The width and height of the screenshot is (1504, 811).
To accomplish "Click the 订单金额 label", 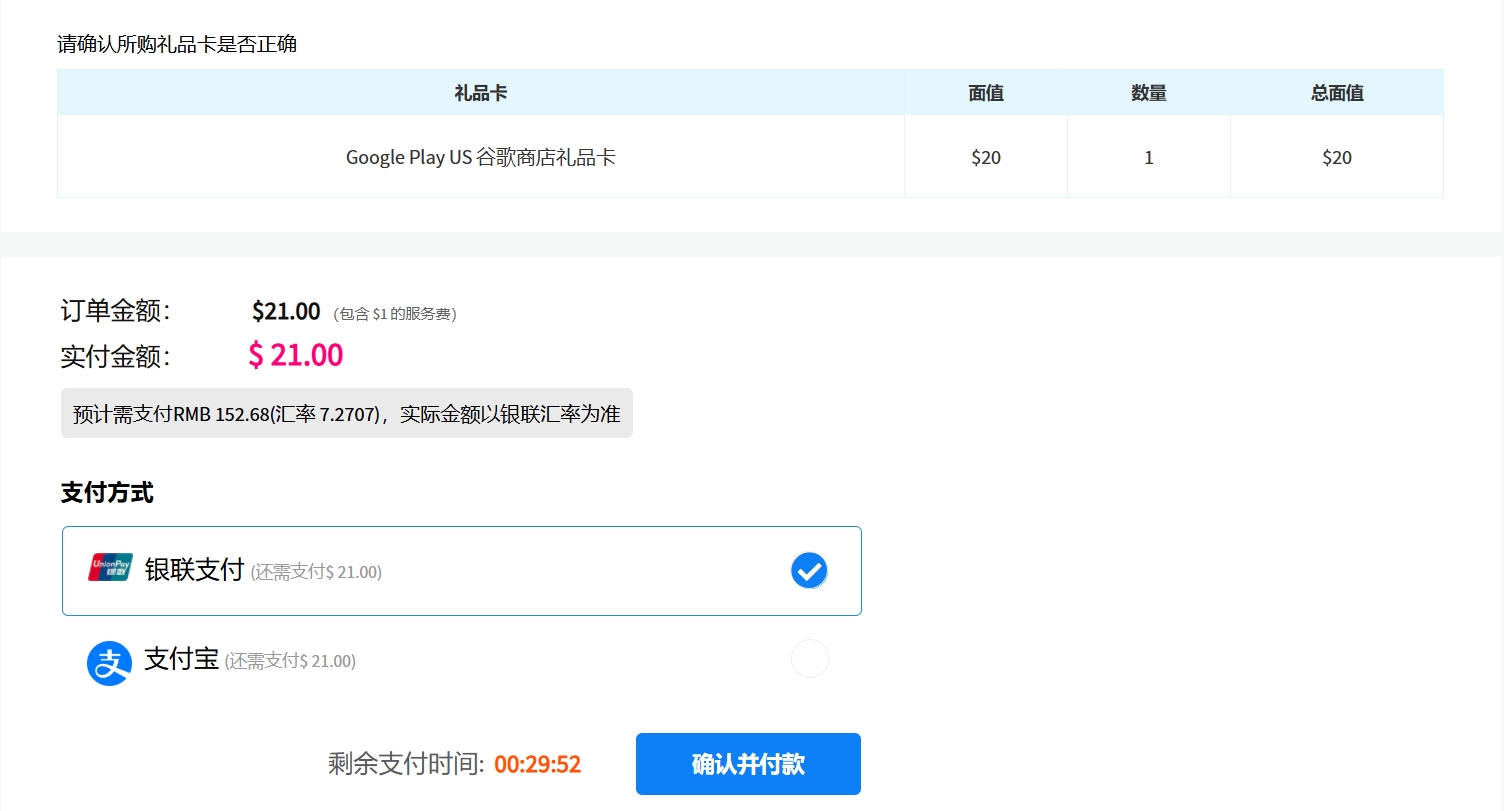I will (x=116, y=311).
